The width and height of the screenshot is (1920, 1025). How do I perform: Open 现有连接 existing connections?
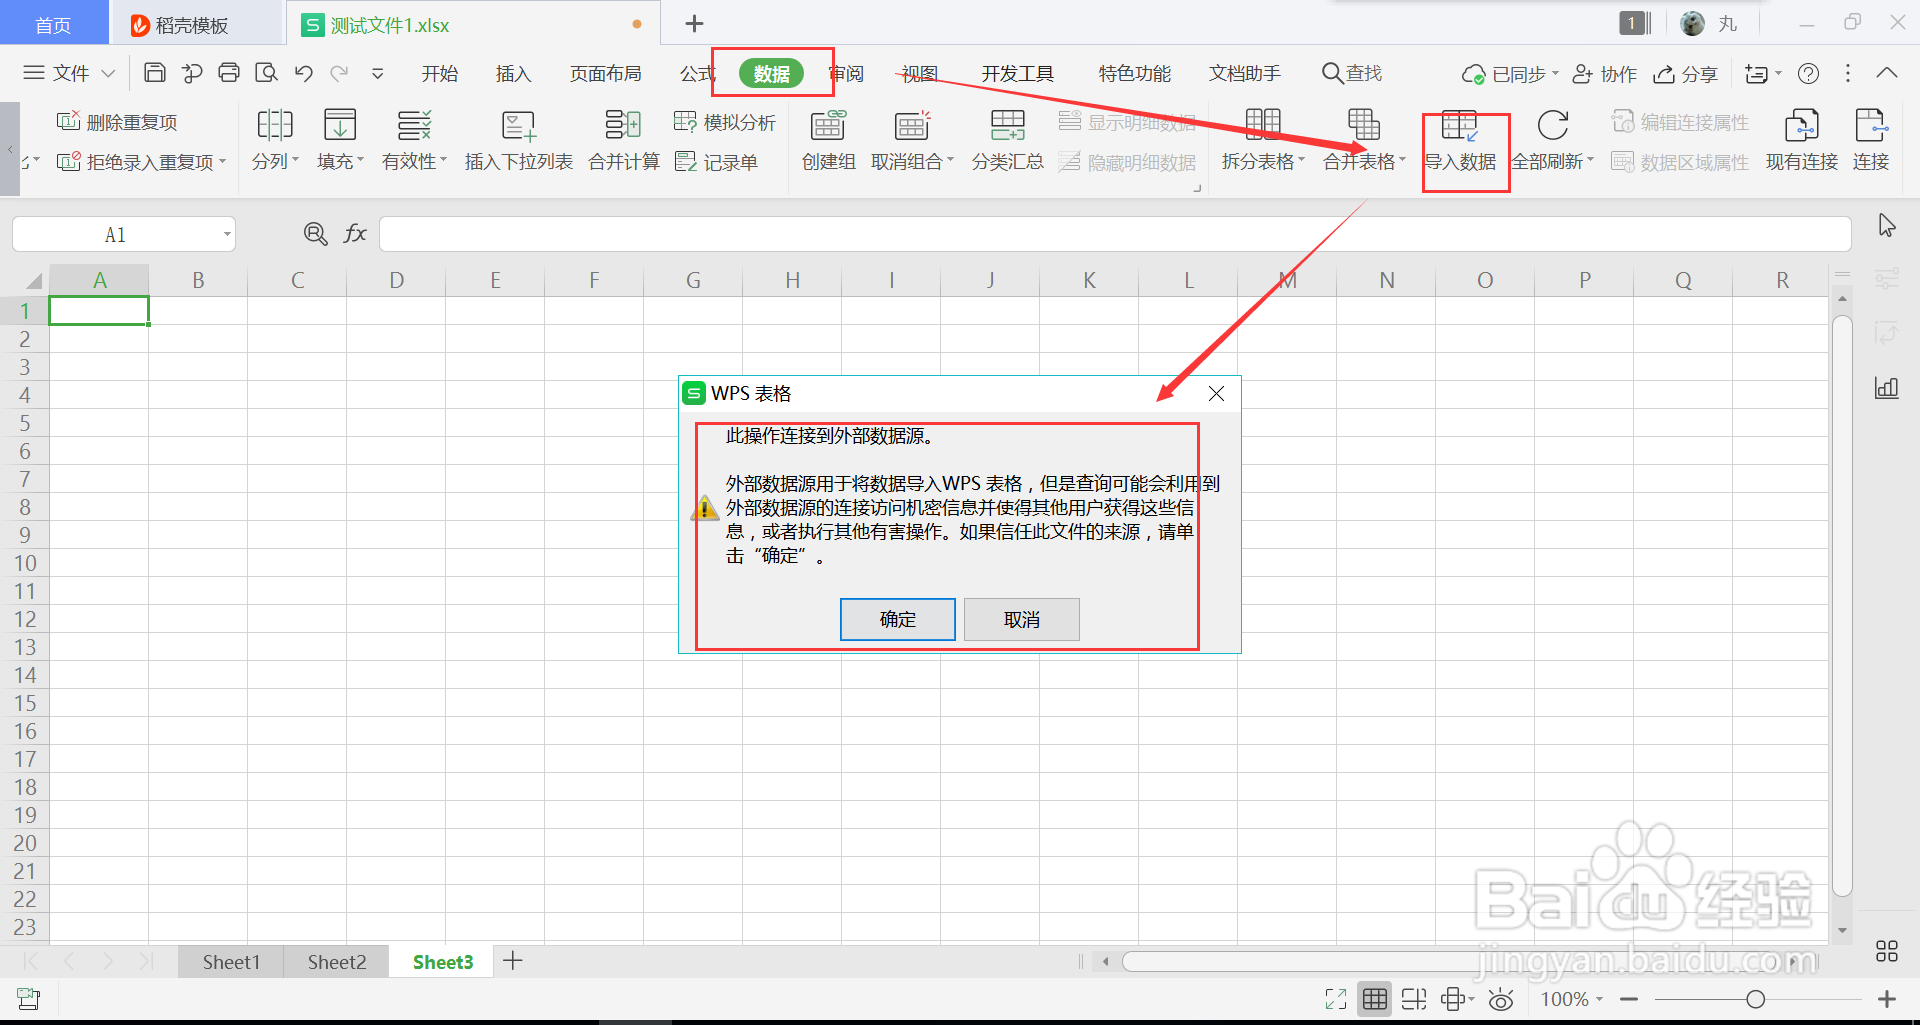point(1801,140)
